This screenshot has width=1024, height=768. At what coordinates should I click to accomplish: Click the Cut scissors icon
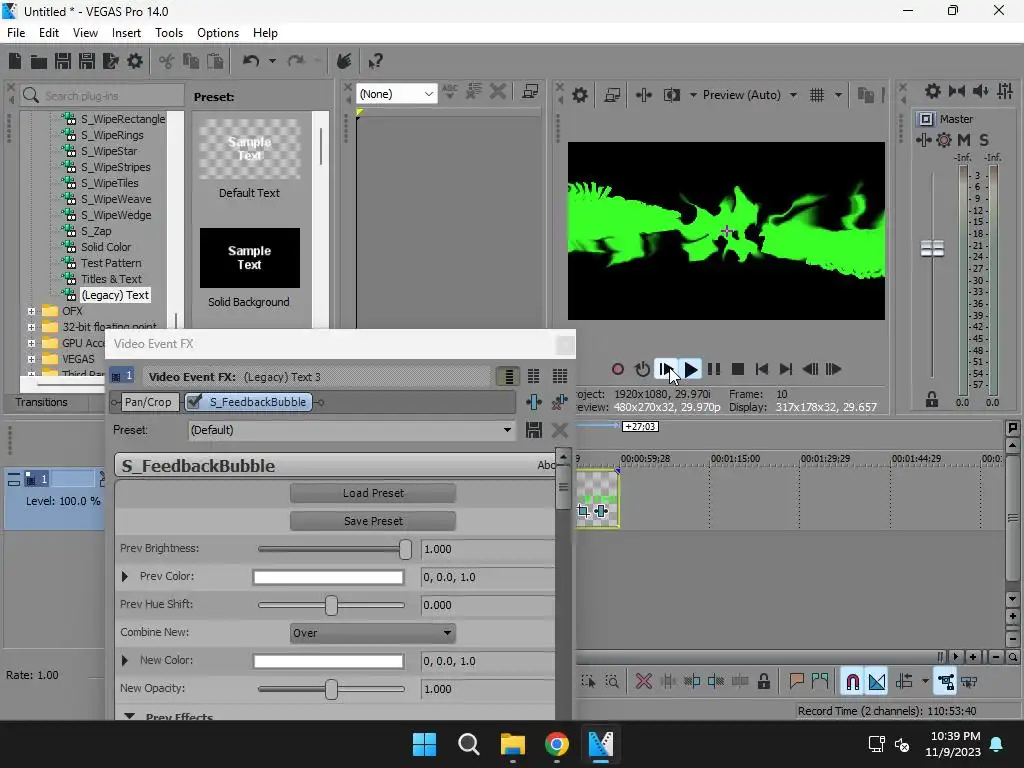click(x=167, y=61)
